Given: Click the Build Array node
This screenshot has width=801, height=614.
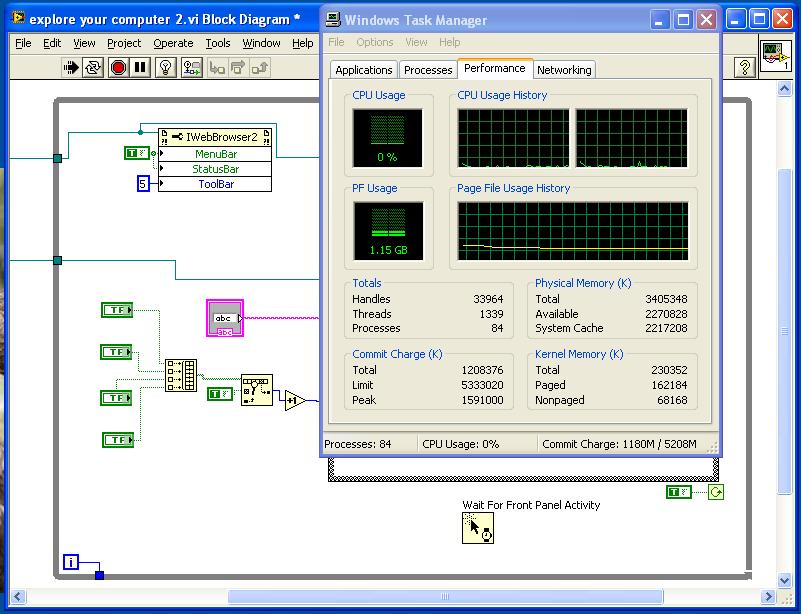Looking at the screenshot, I should (181, 375).
